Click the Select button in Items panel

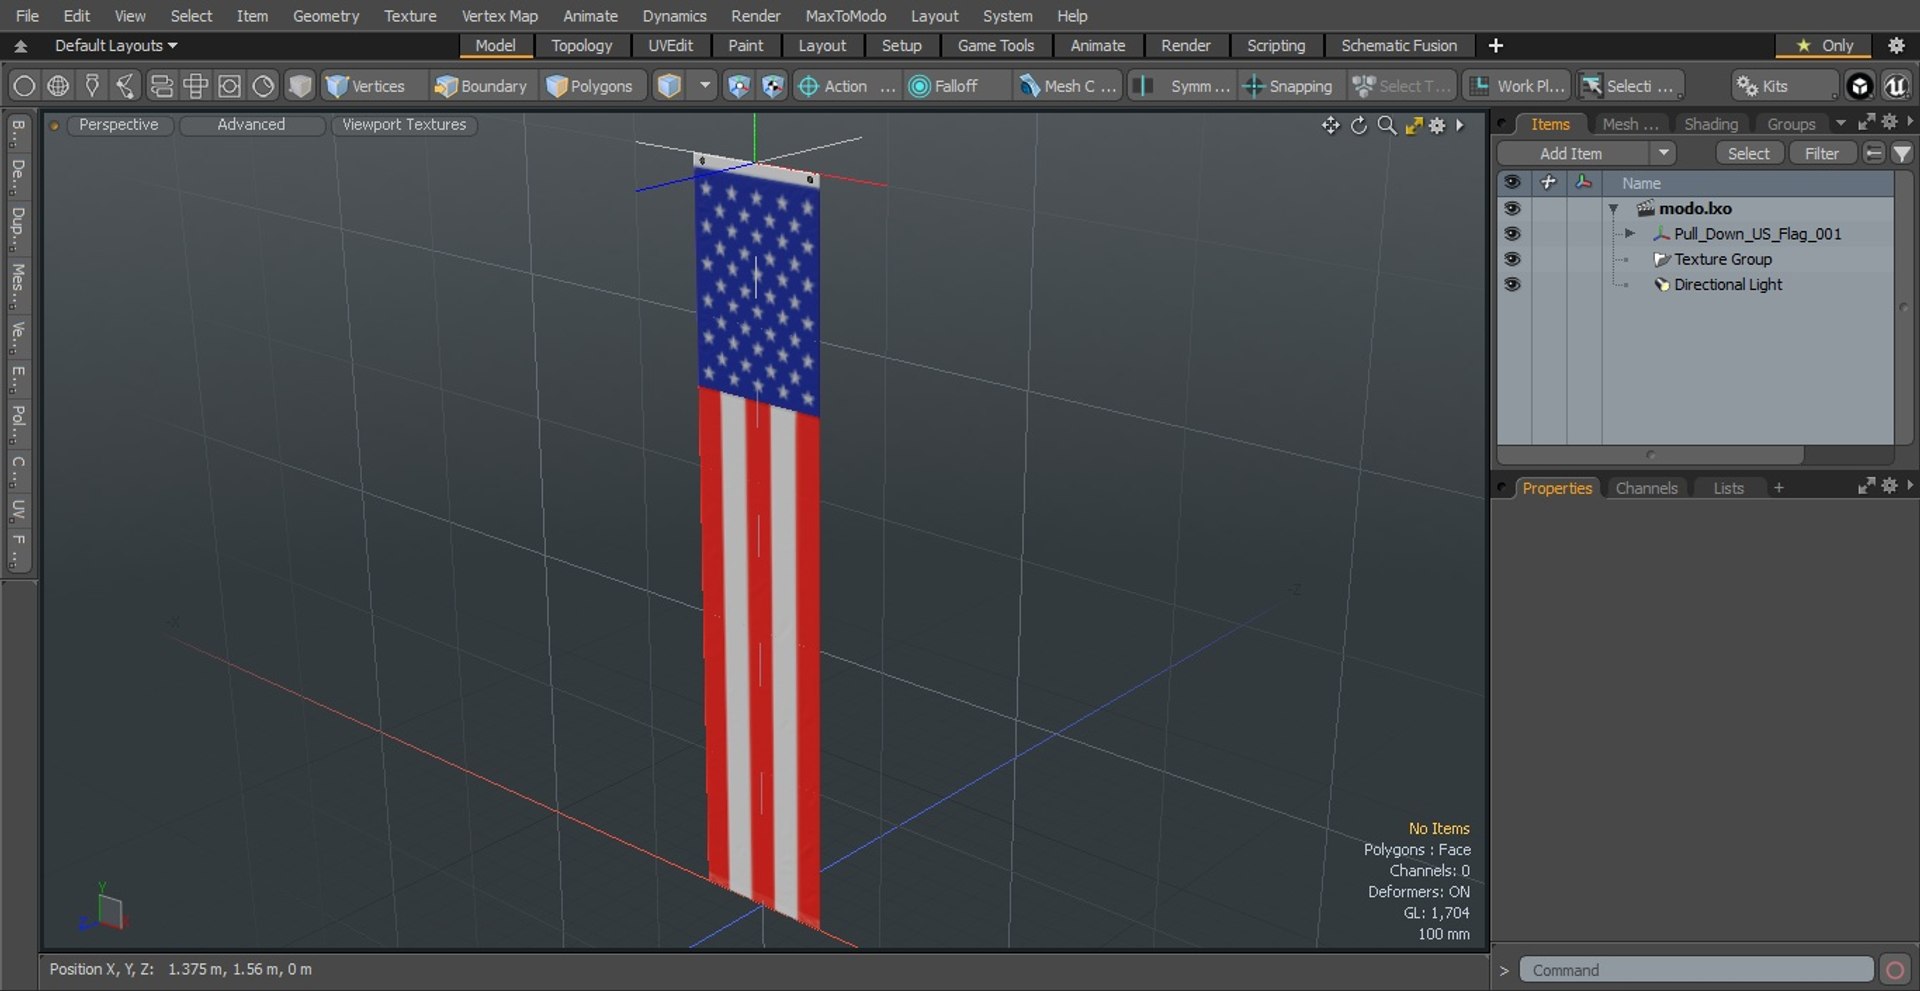[1748, 153]
